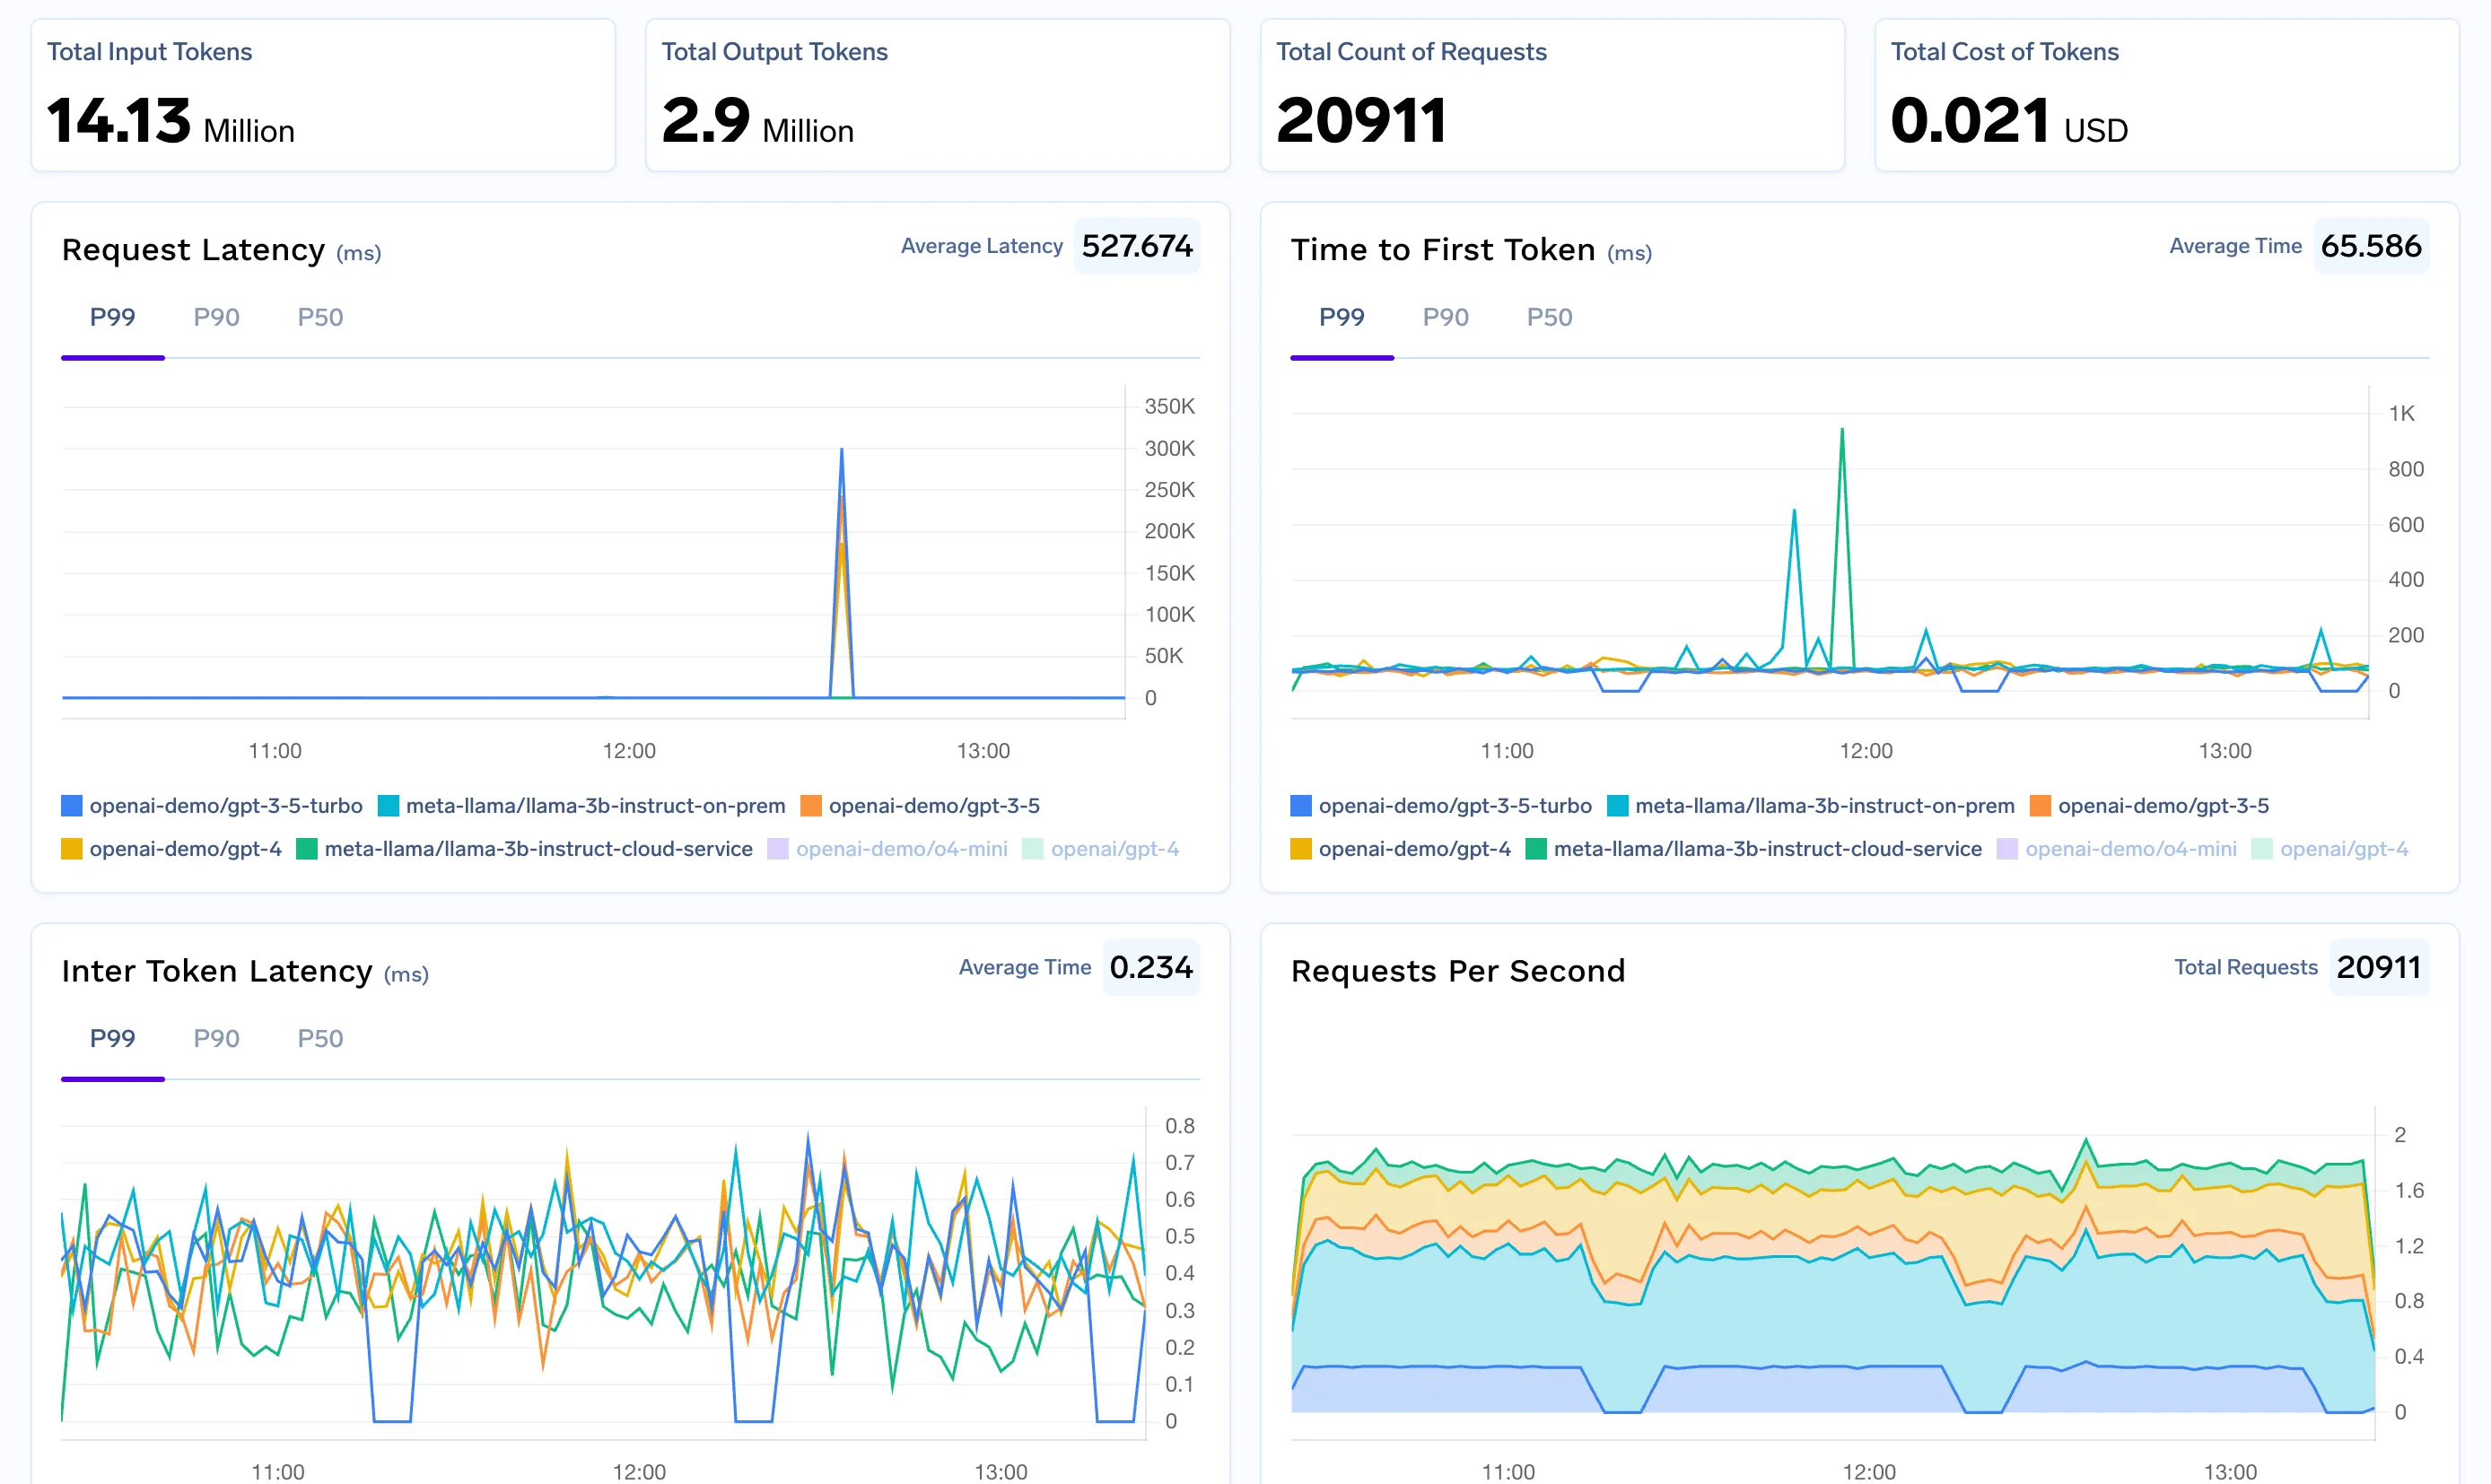Switch Request Latency chart to P50 tab
The height and width of the screenshot is (1484, 2491).
pos(320,318)
